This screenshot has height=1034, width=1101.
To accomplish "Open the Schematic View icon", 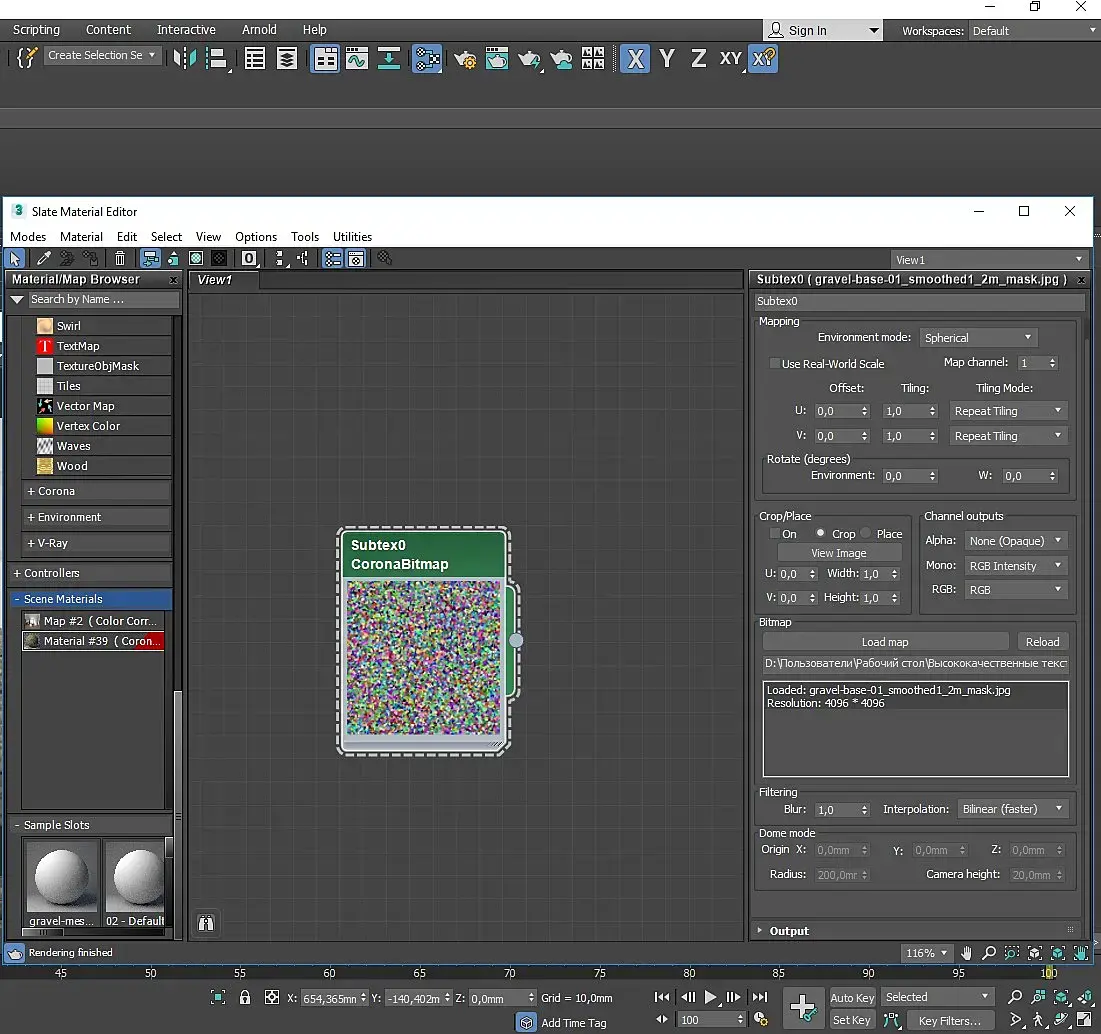I will [389, 59].
